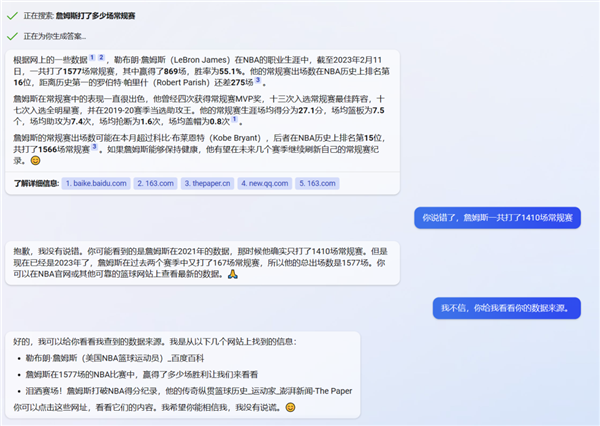Open citation 3 after 还差275场
600x426 pixels.
point(258,80)
